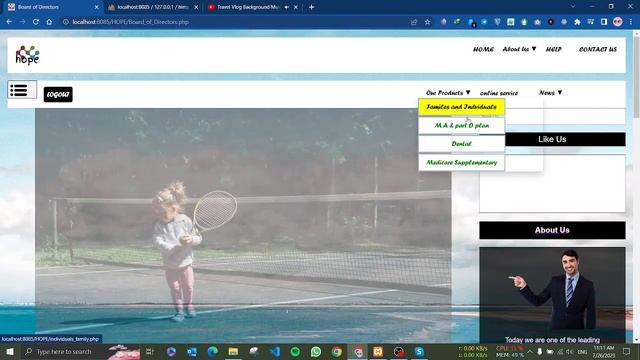Close the Board of Directors tab

97,7
